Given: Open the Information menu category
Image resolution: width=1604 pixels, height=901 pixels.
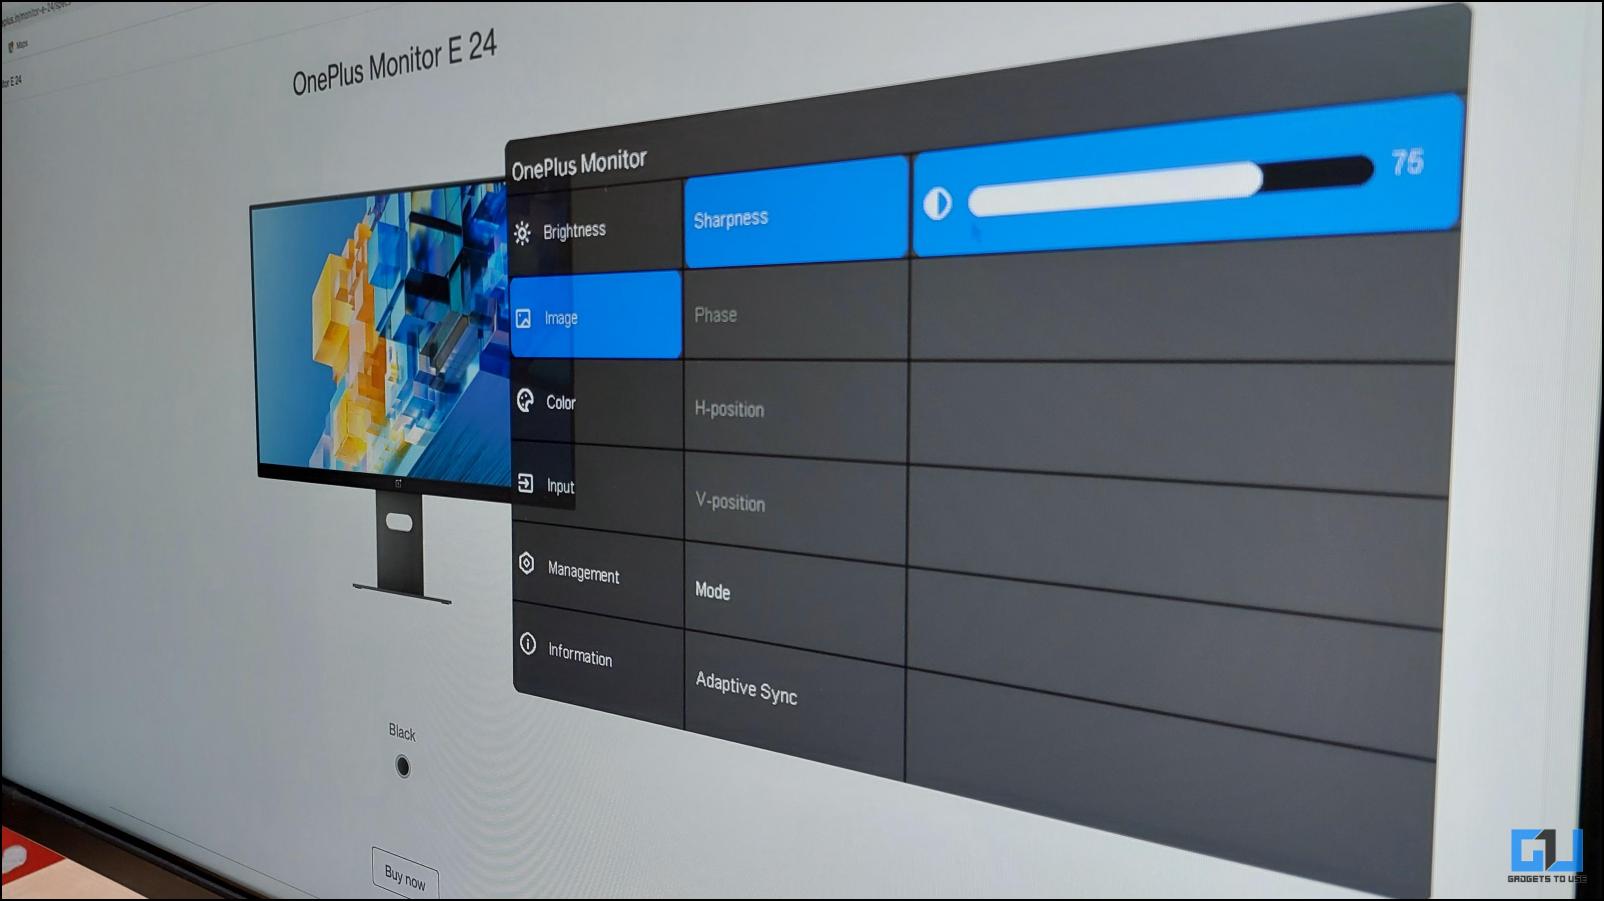Looking at the screenshot, I should (x=599, y=664).
